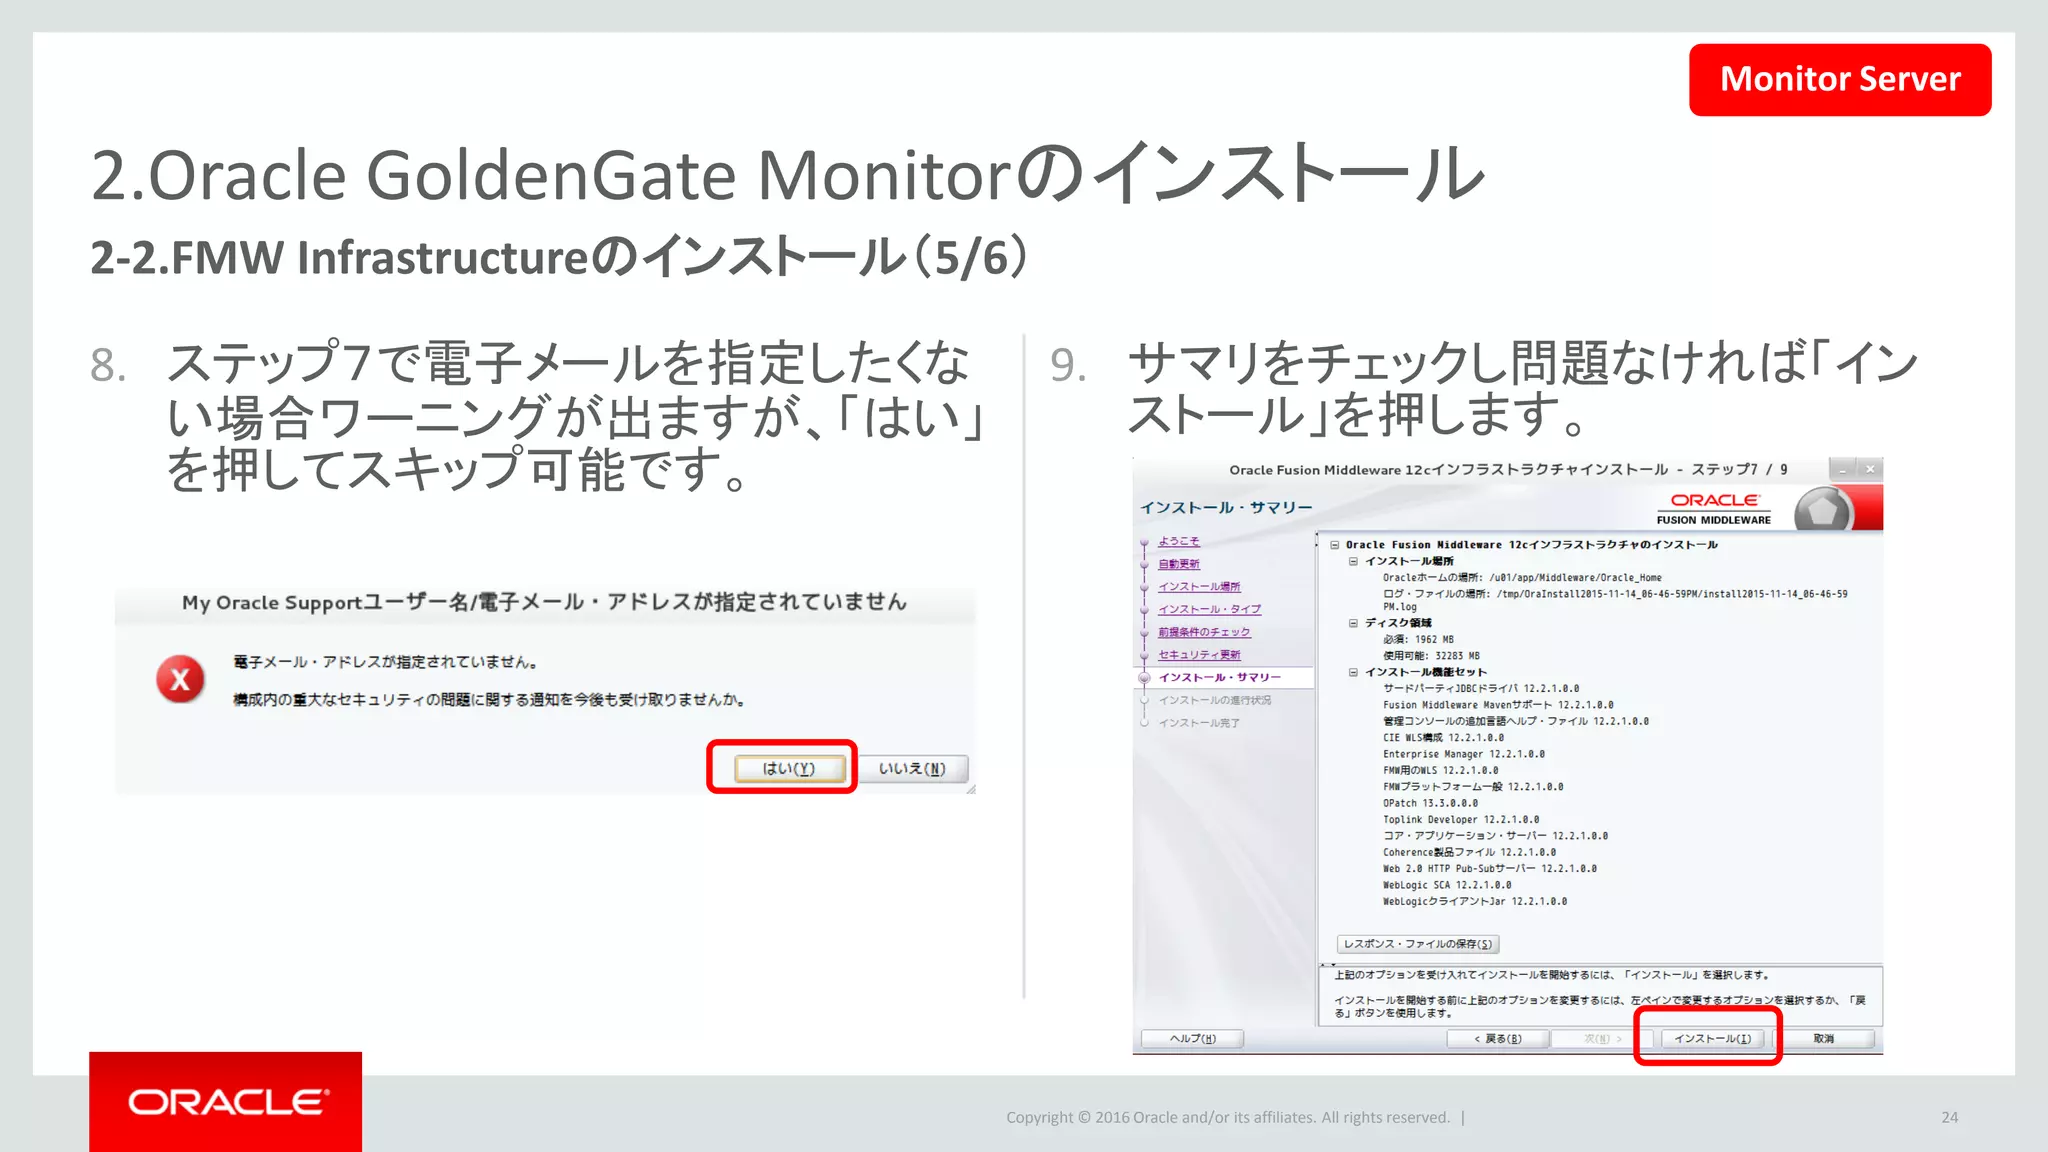Select the WebLogic SCA 12.2.1.0.0 row
This screenshot has height=1152, width=2048.
pos(1447,885)
